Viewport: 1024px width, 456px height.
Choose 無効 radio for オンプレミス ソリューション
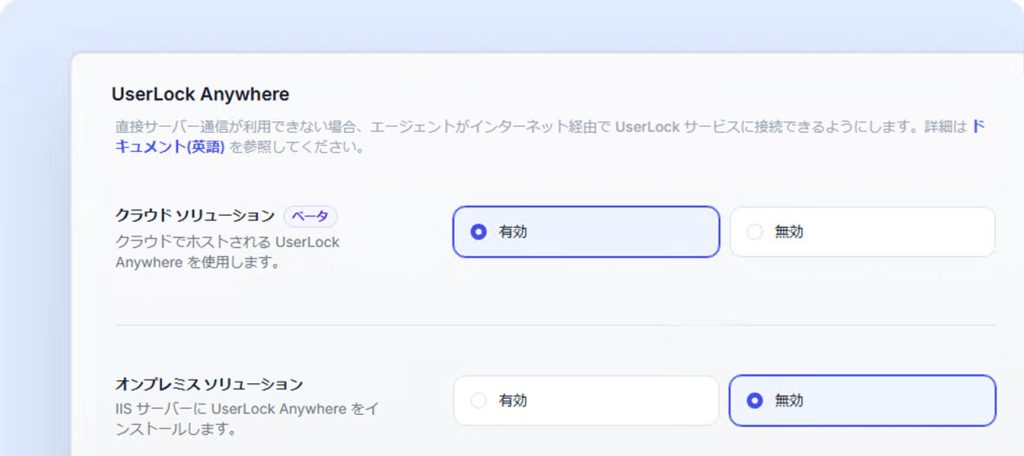tap(862, 400)
